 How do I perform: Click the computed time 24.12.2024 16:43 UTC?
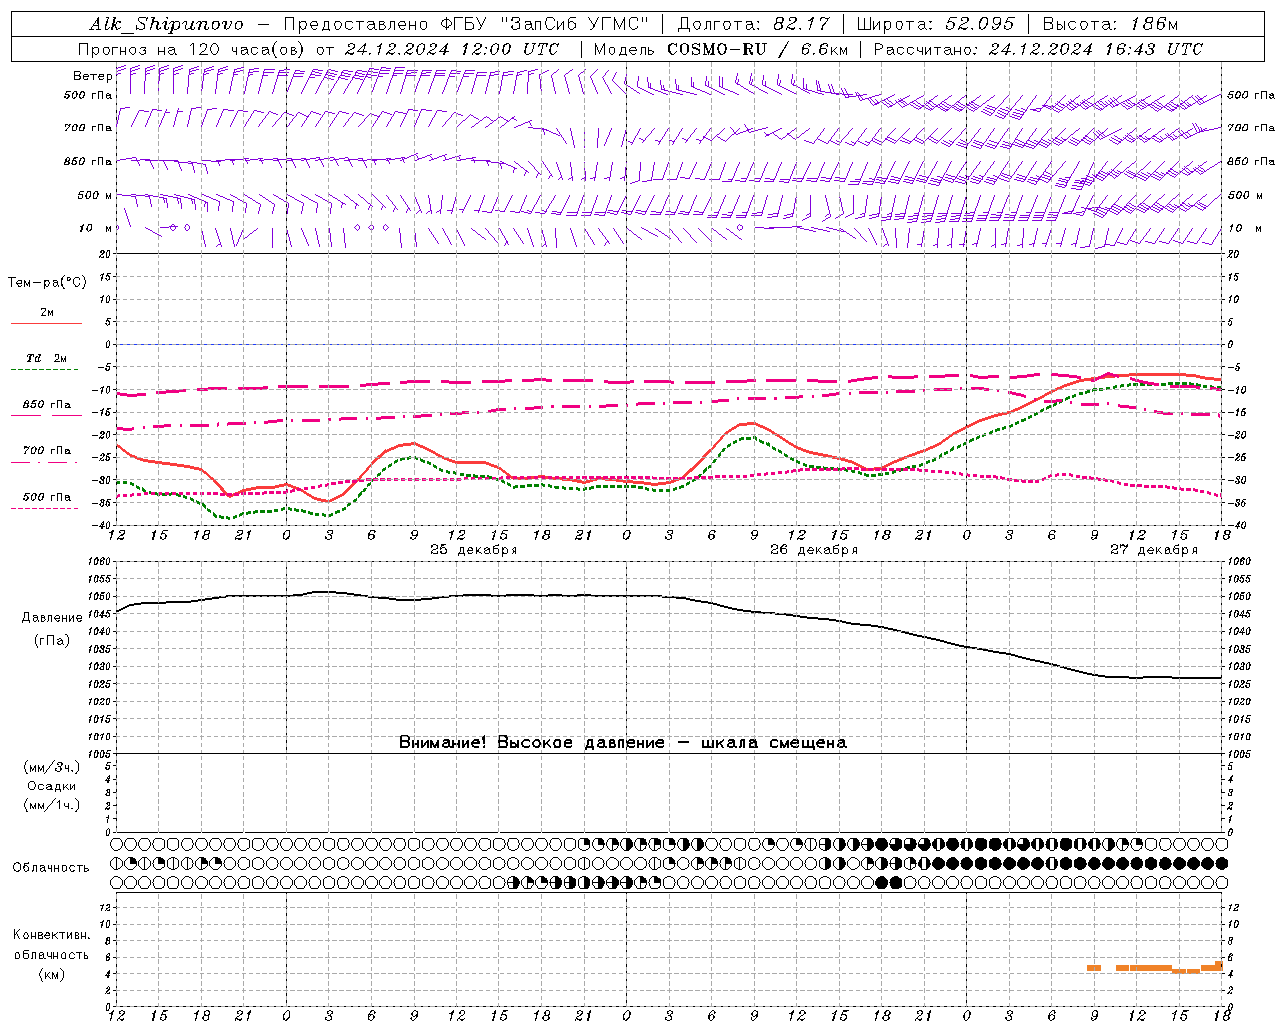pos(1096,49)
